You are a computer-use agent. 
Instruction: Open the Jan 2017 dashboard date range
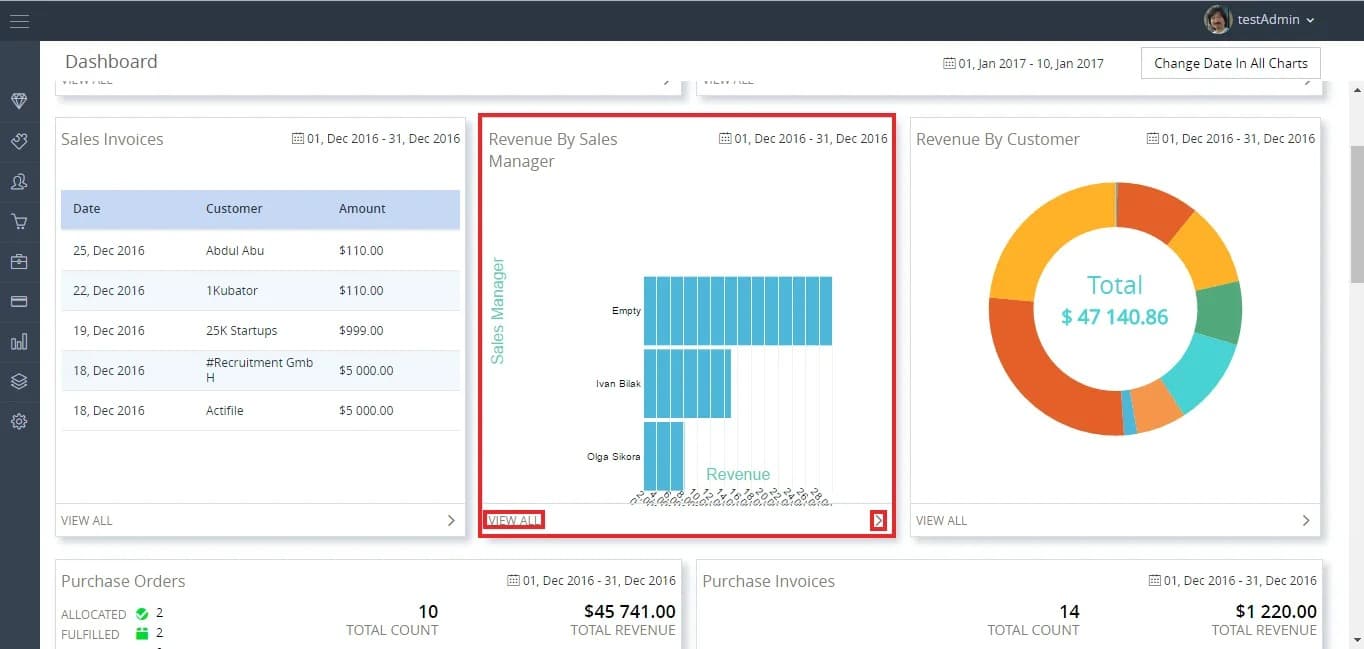click(x=1023, y=63)
